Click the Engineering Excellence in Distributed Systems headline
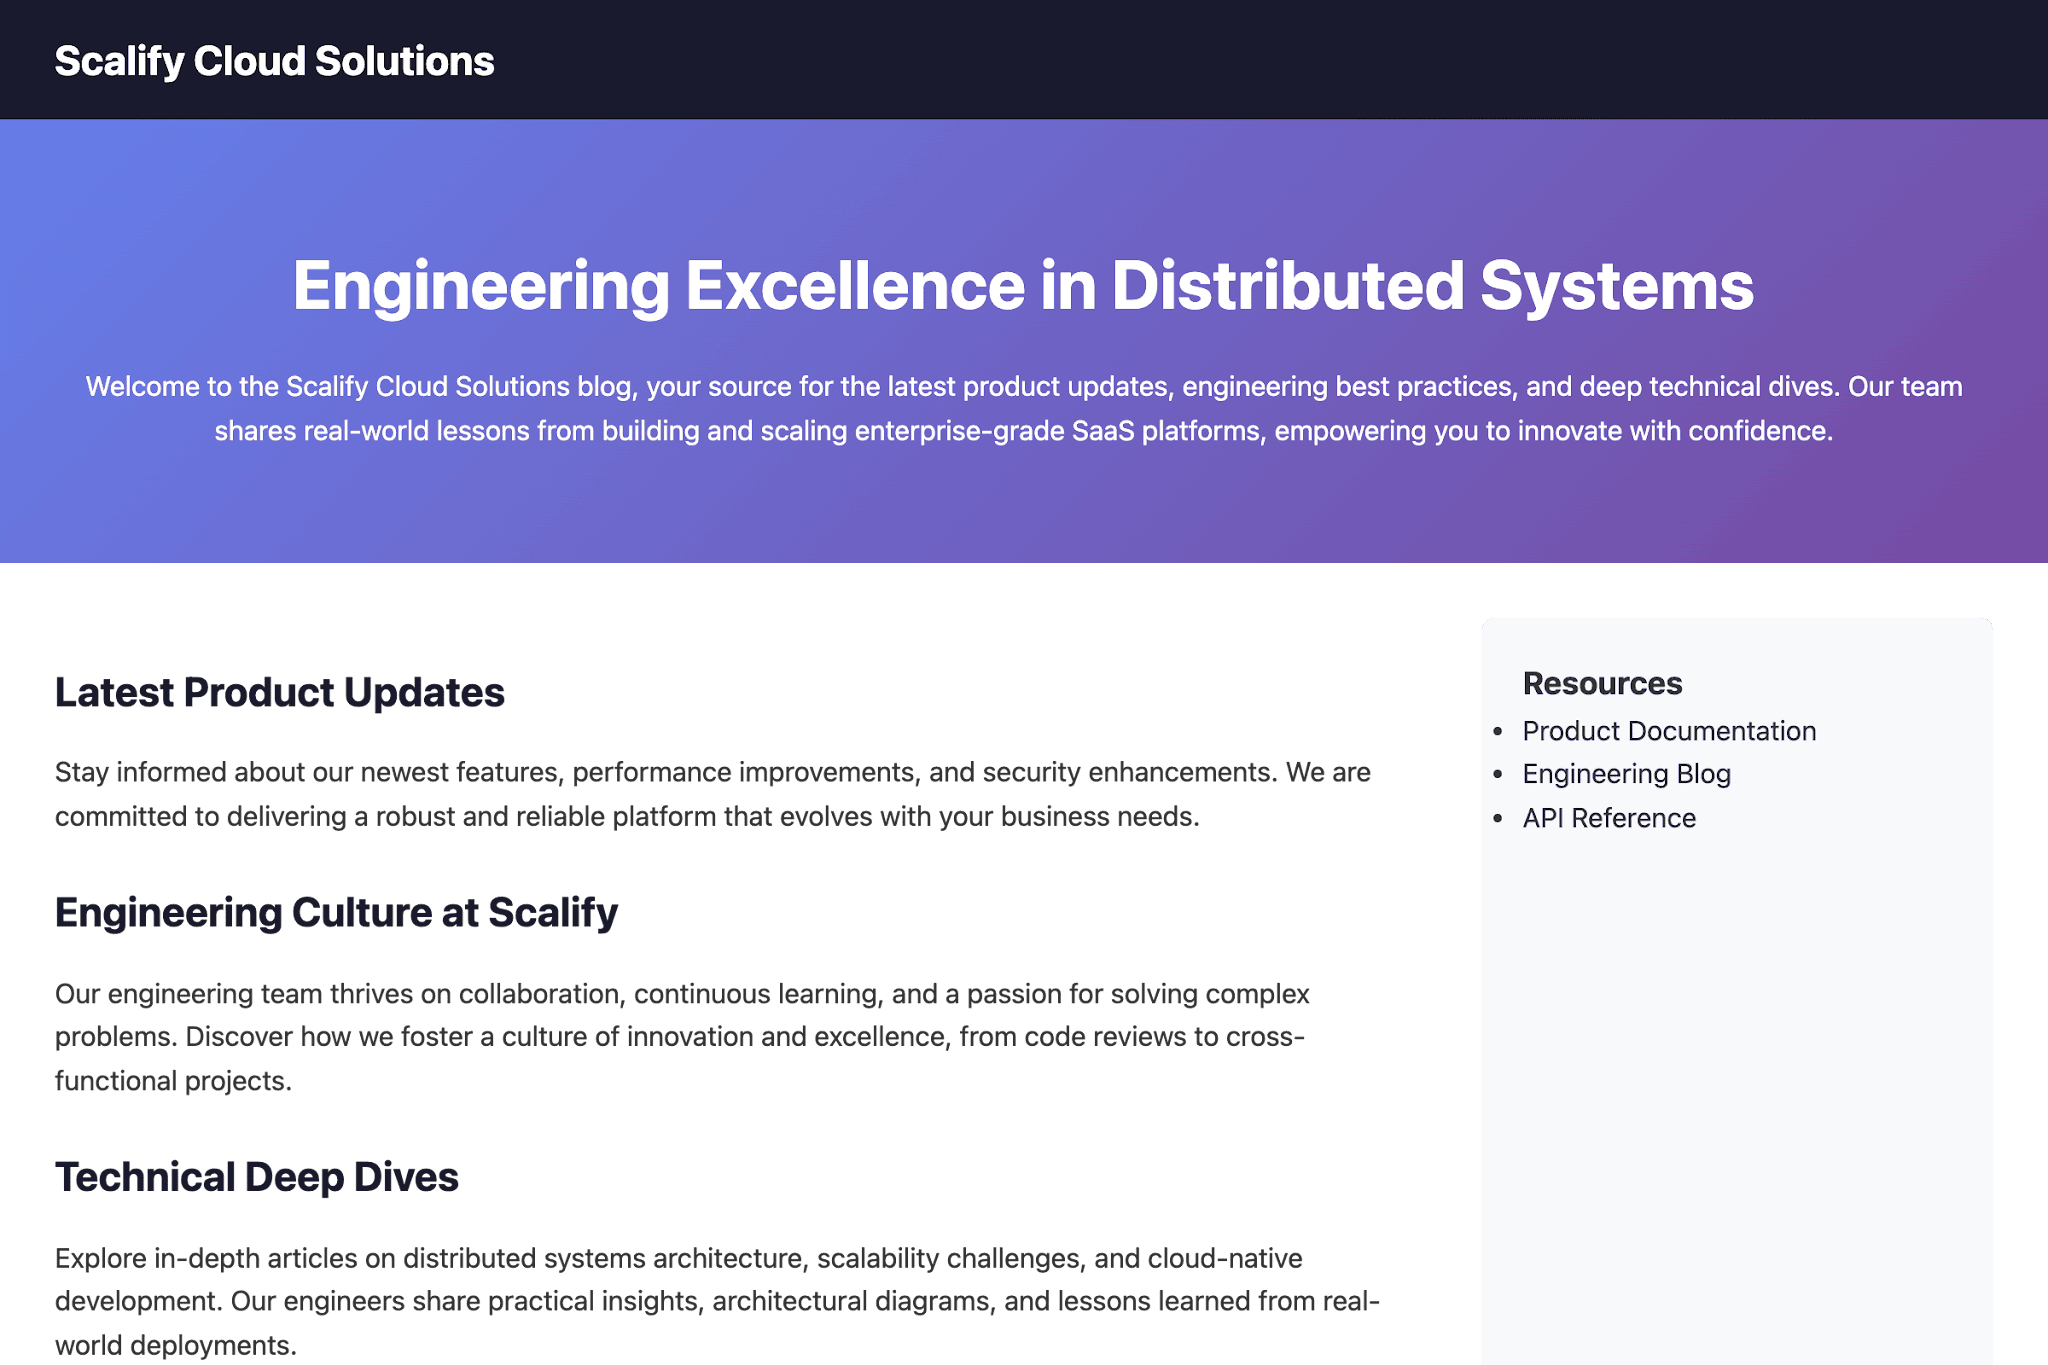This screenshot has height=1365, width=2048. tap(1023, 286)
